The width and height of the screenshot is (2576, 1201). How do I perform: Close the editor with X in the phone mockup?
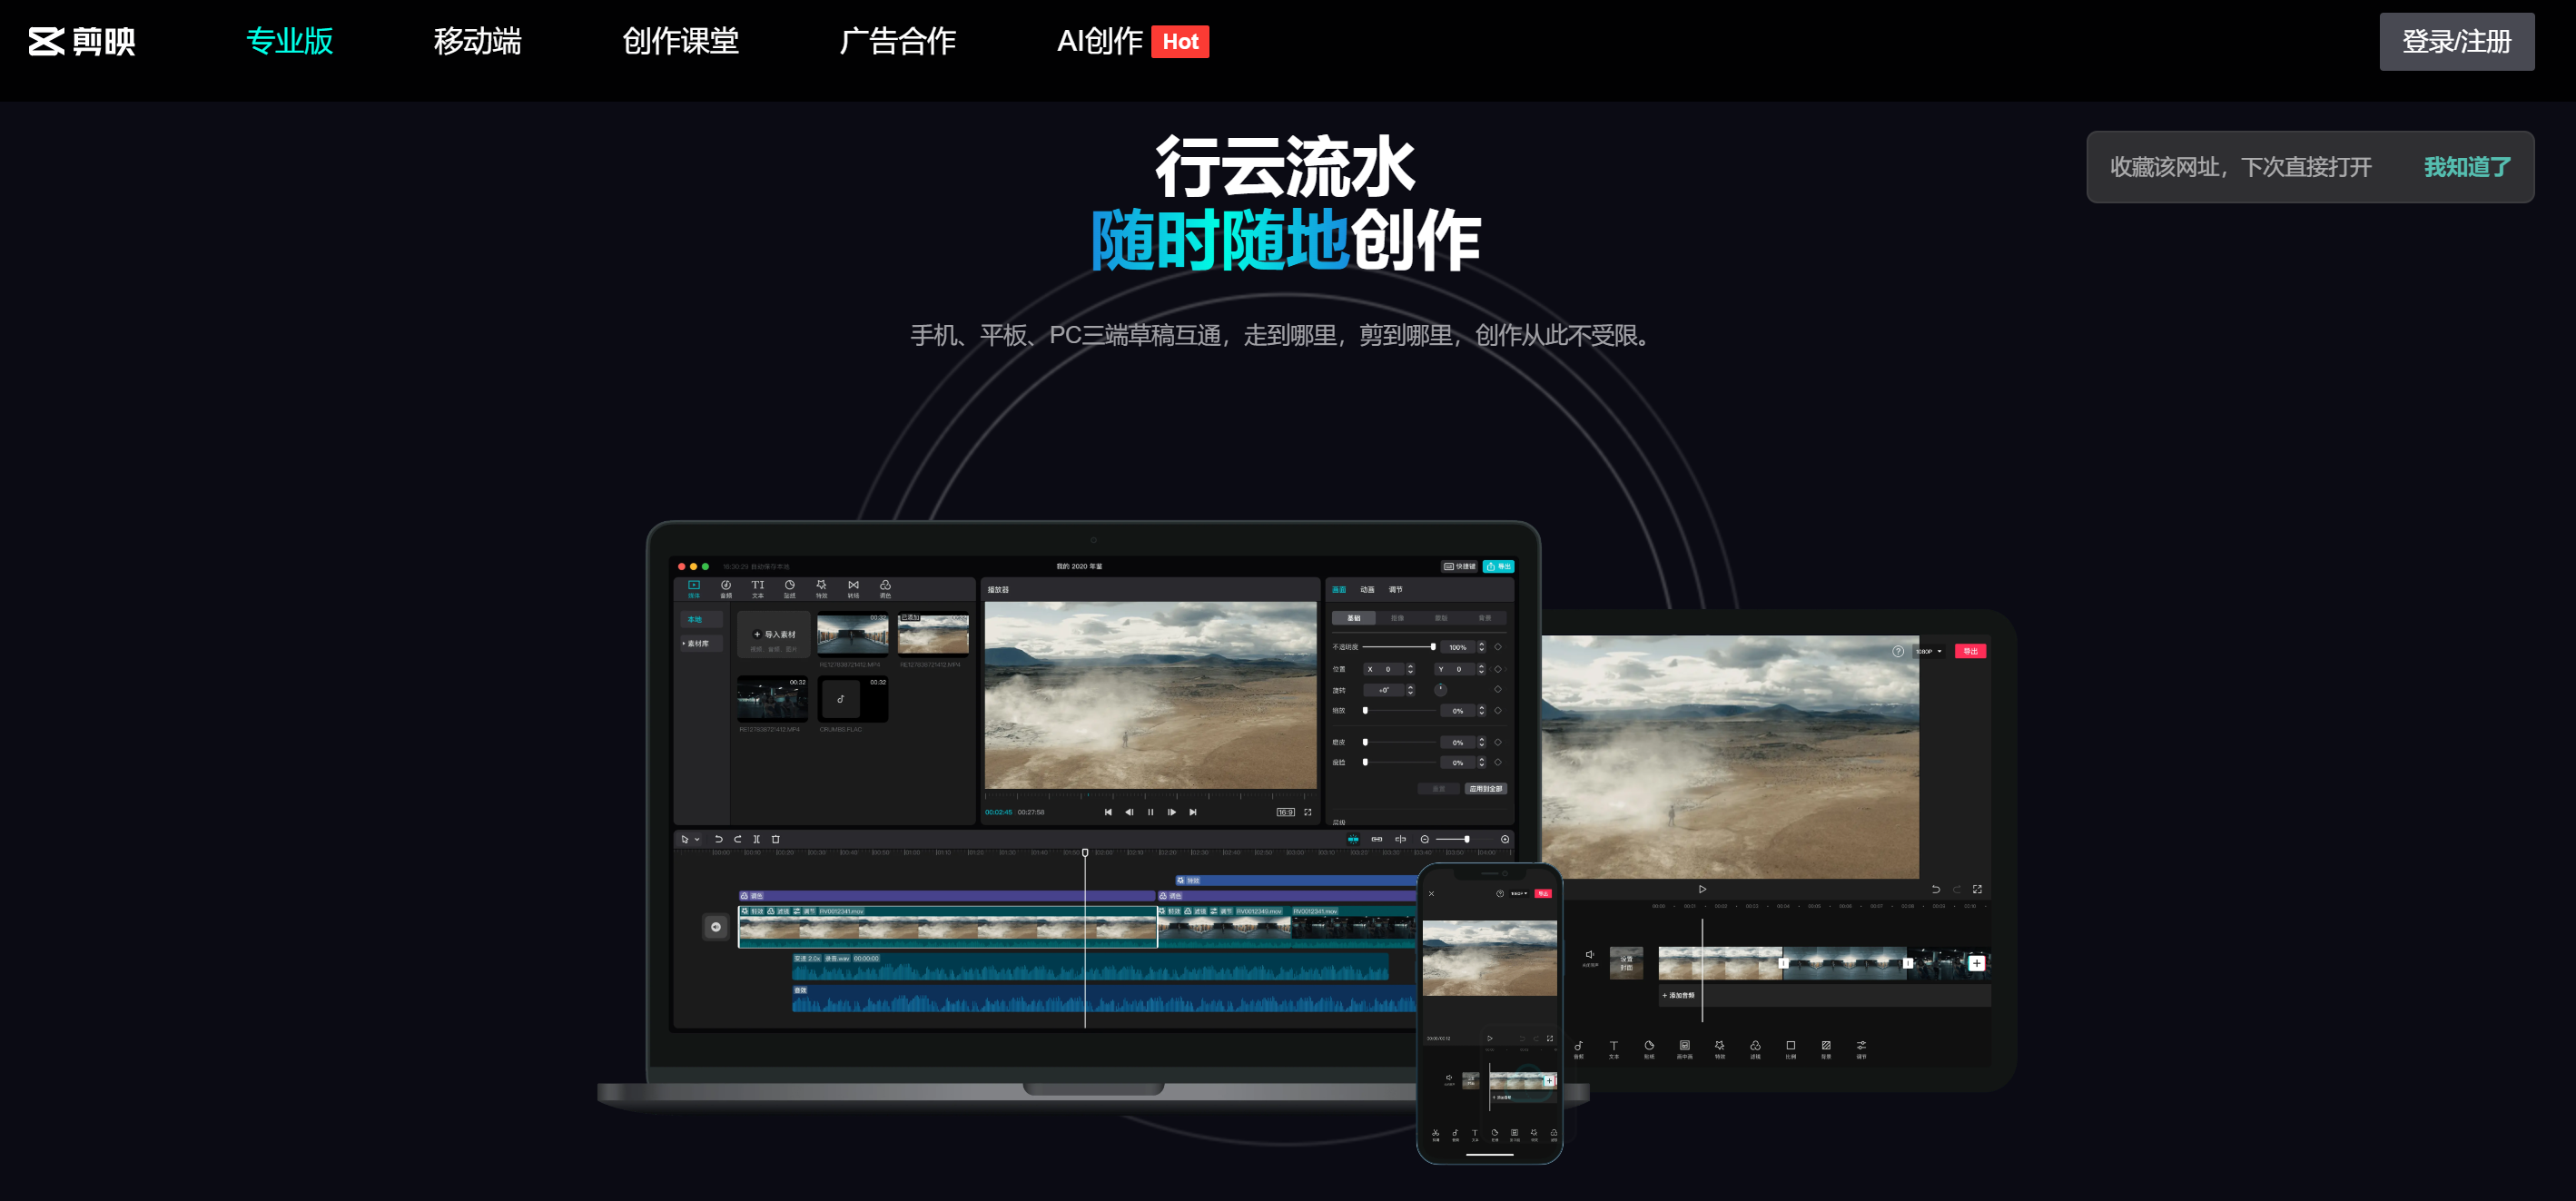point(1431,893)
